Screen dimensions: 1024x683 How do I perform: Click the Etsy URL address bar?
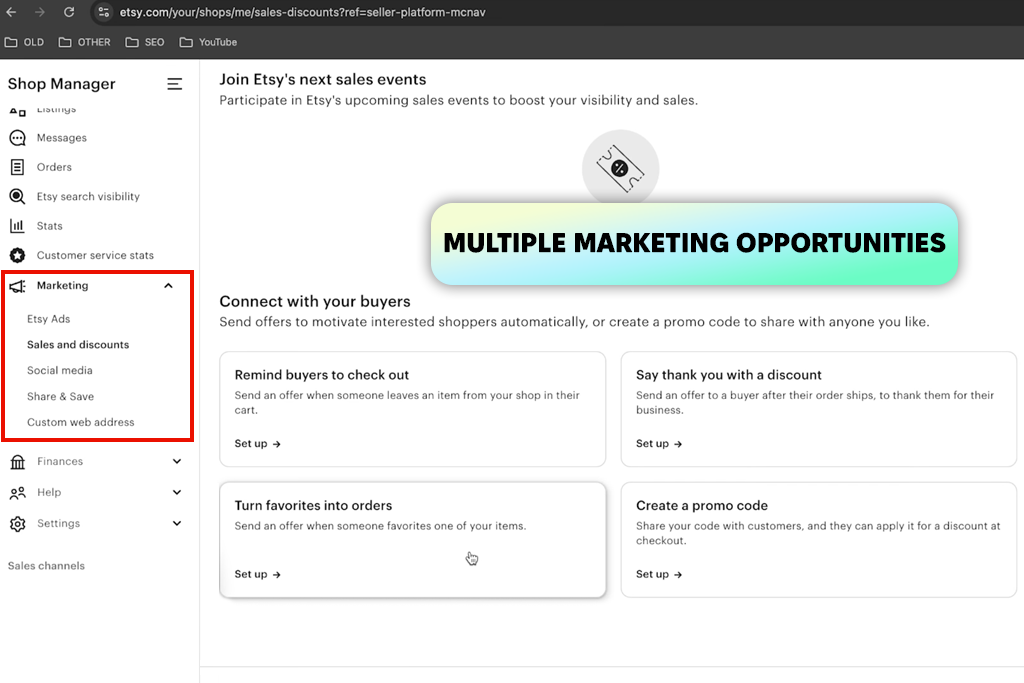click(x=302, y=12)
